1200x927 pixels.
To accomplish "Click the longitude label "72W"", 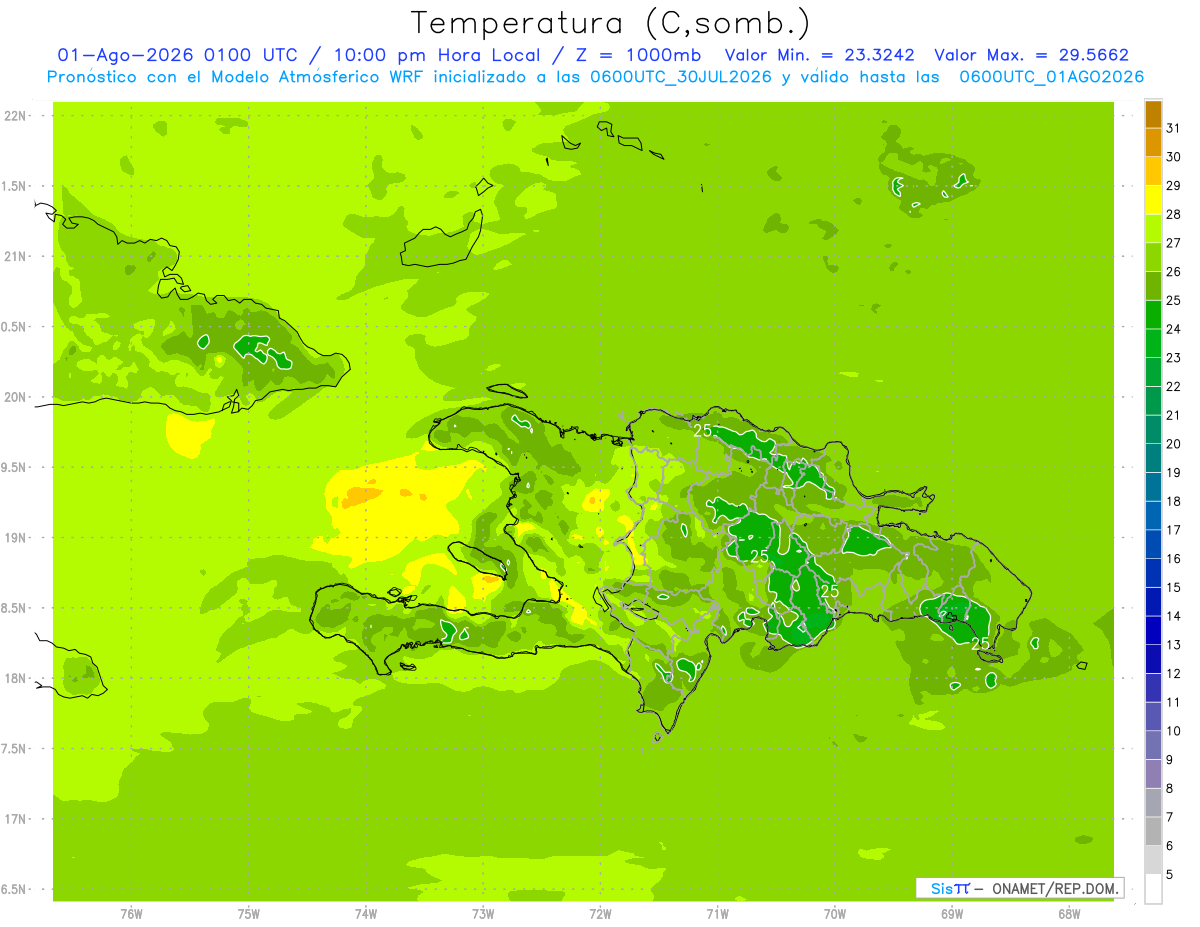I will [x=600, y=914].
